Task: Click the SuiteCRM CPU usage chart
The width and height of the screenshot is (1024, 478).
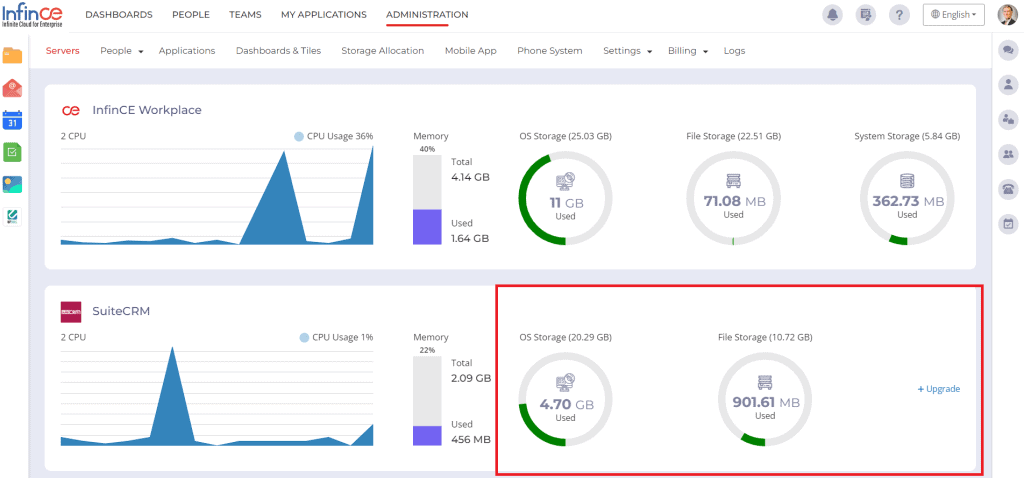Action: (x=217, y=396)
